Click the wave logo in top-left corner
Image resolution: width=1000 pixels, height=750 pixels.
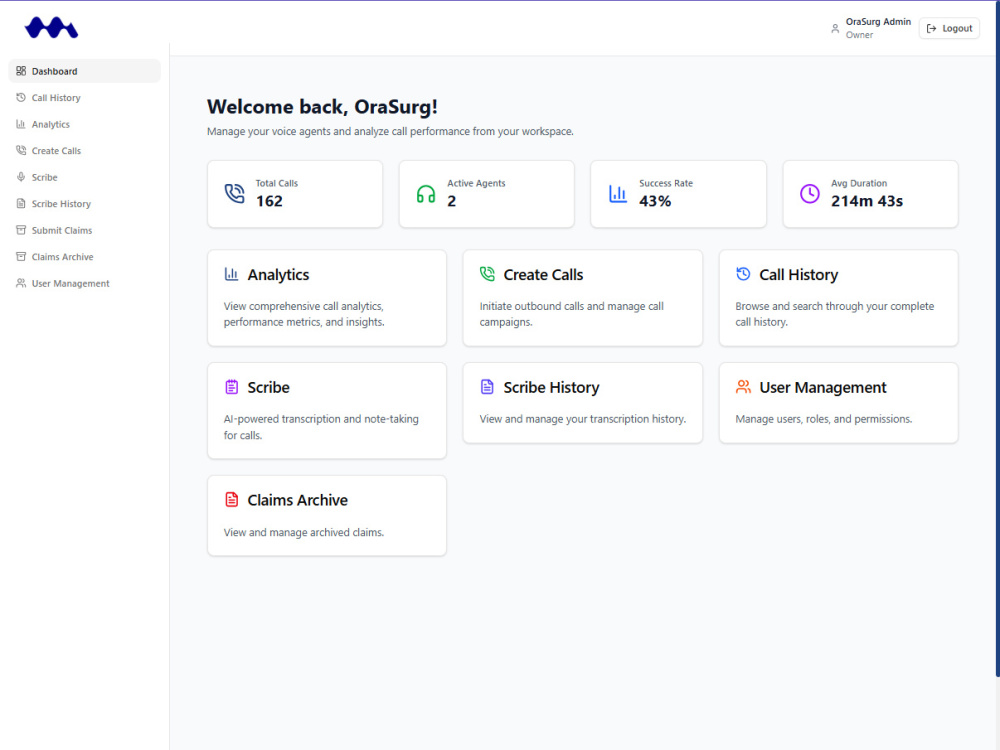pyautogui.click(x=51, y=27)
